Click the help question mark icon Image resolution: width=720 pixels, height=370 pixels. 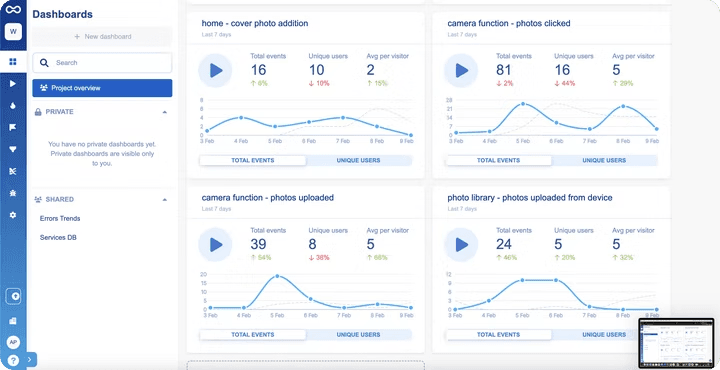[13, 360]
